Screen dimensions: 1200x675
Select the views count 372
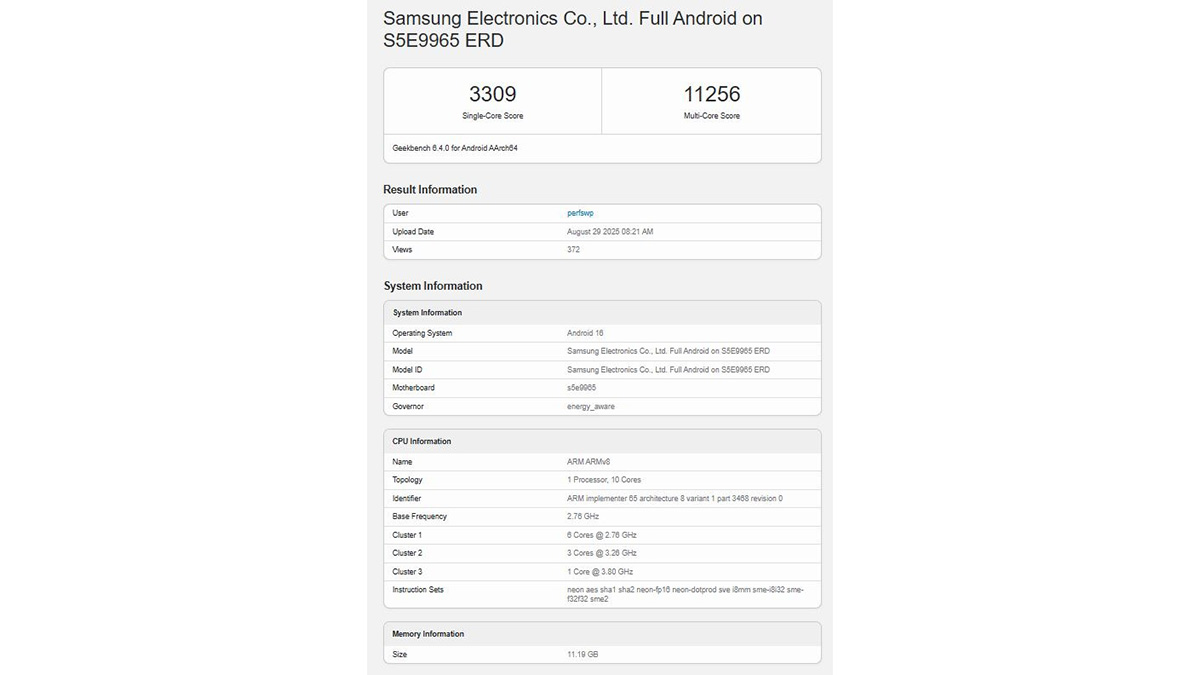pyautogui.click(x=573, y=250)
